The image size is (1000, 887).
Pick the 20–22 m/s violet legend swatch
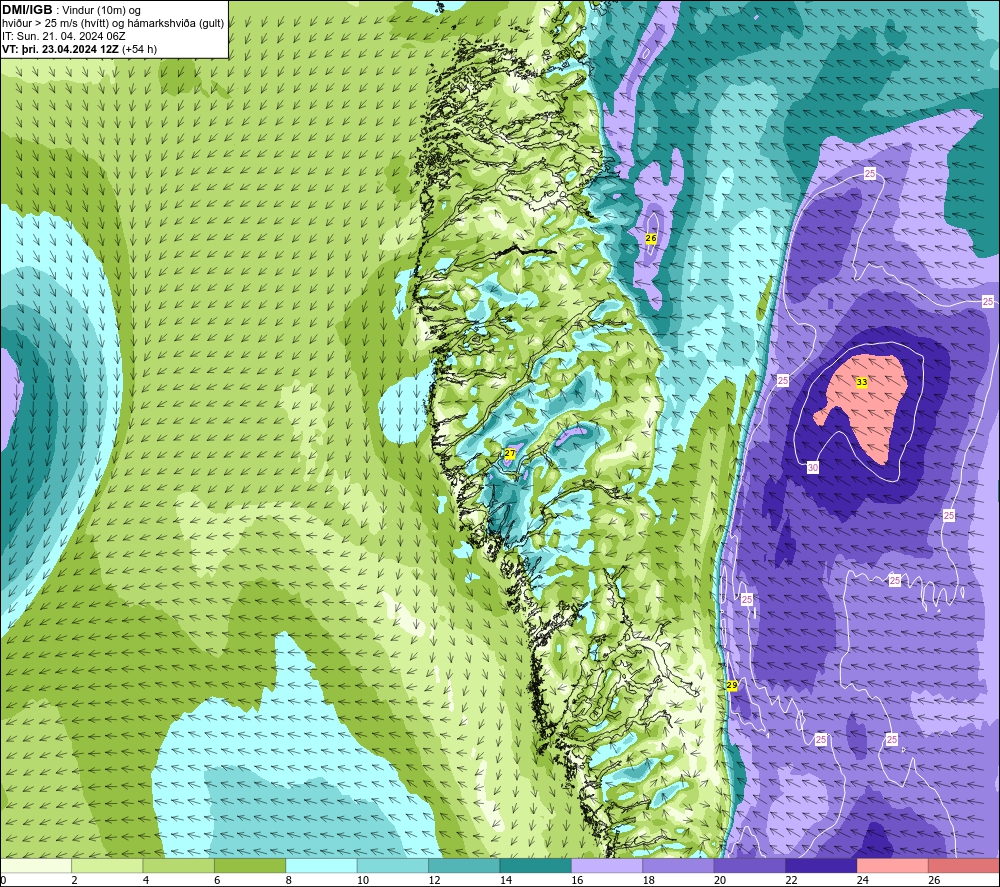[x=750, y=865]
